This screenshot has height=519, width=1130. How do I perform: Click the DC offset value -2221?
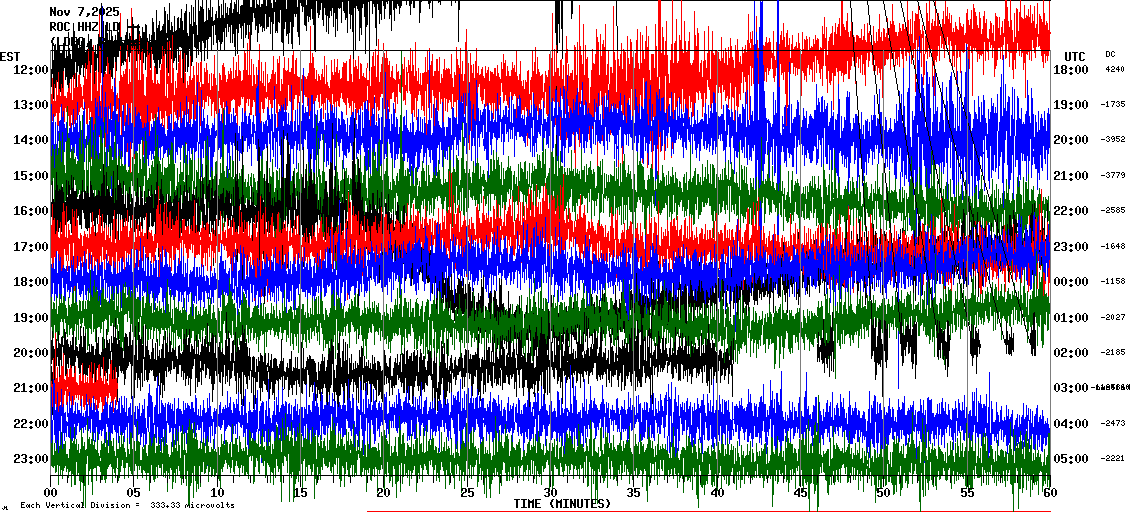[x=1114, y=459]
